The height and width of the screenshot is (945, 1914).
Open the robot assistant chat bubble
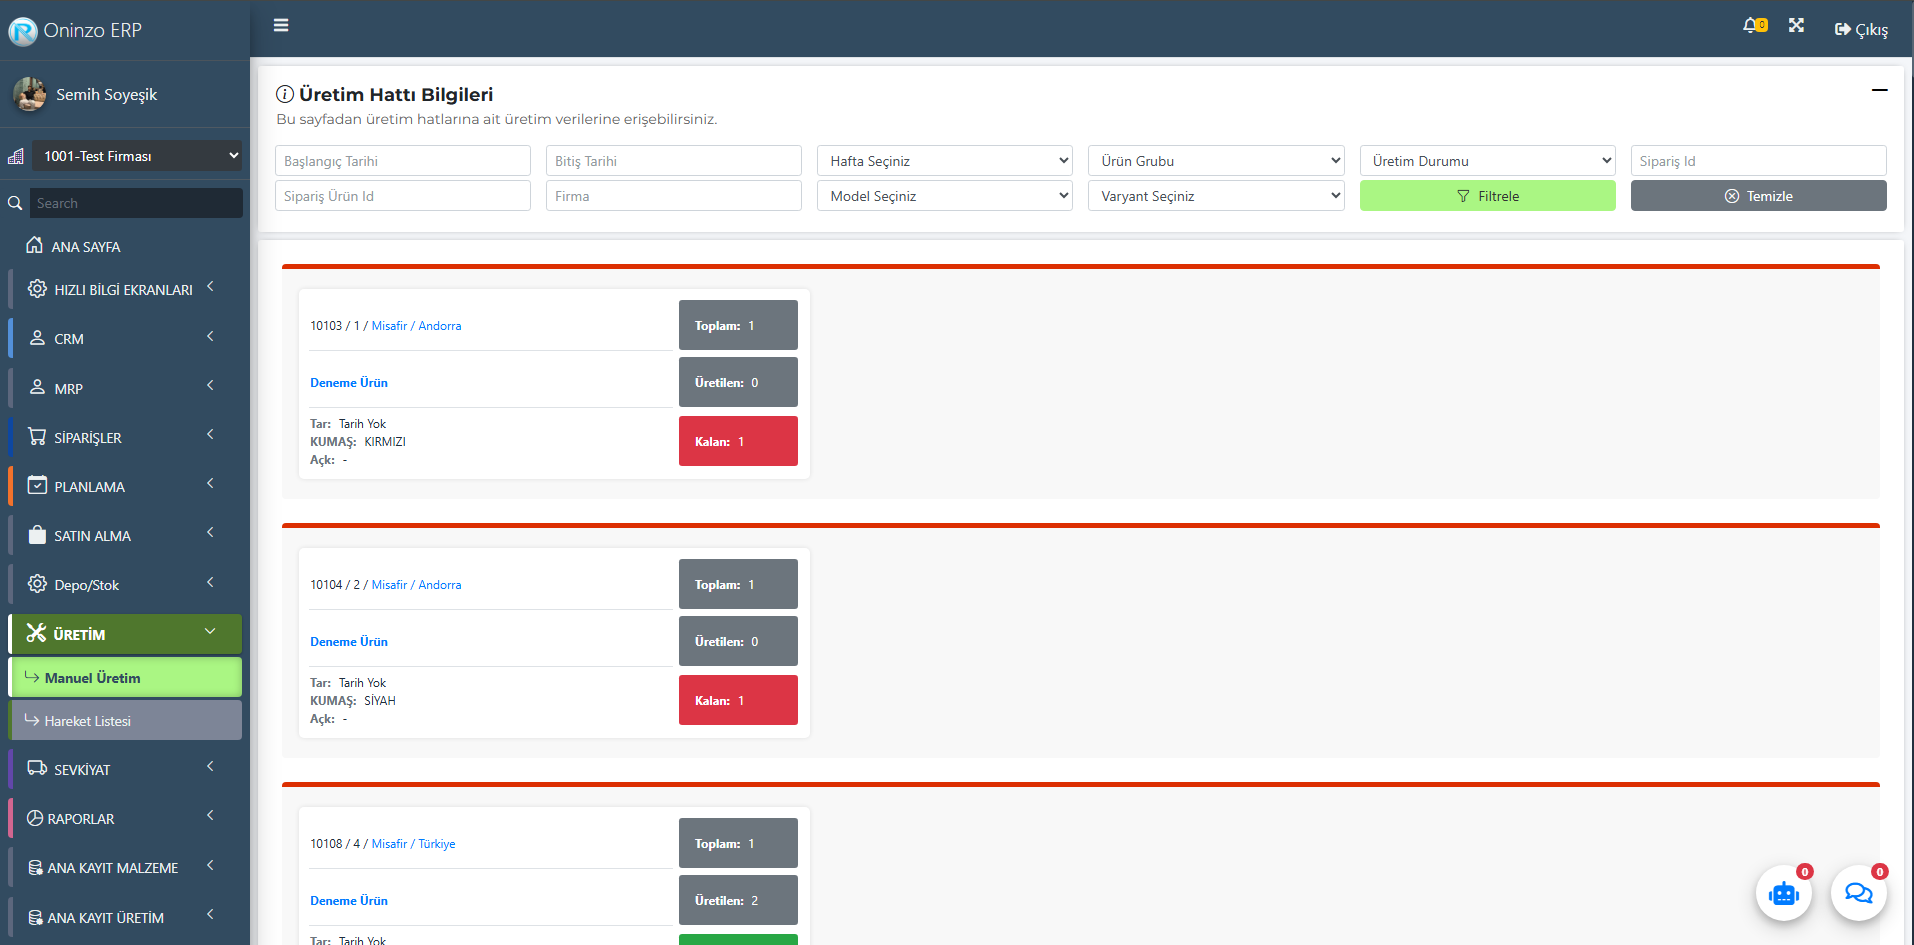pyautogui.click(x=1783, y=893)
